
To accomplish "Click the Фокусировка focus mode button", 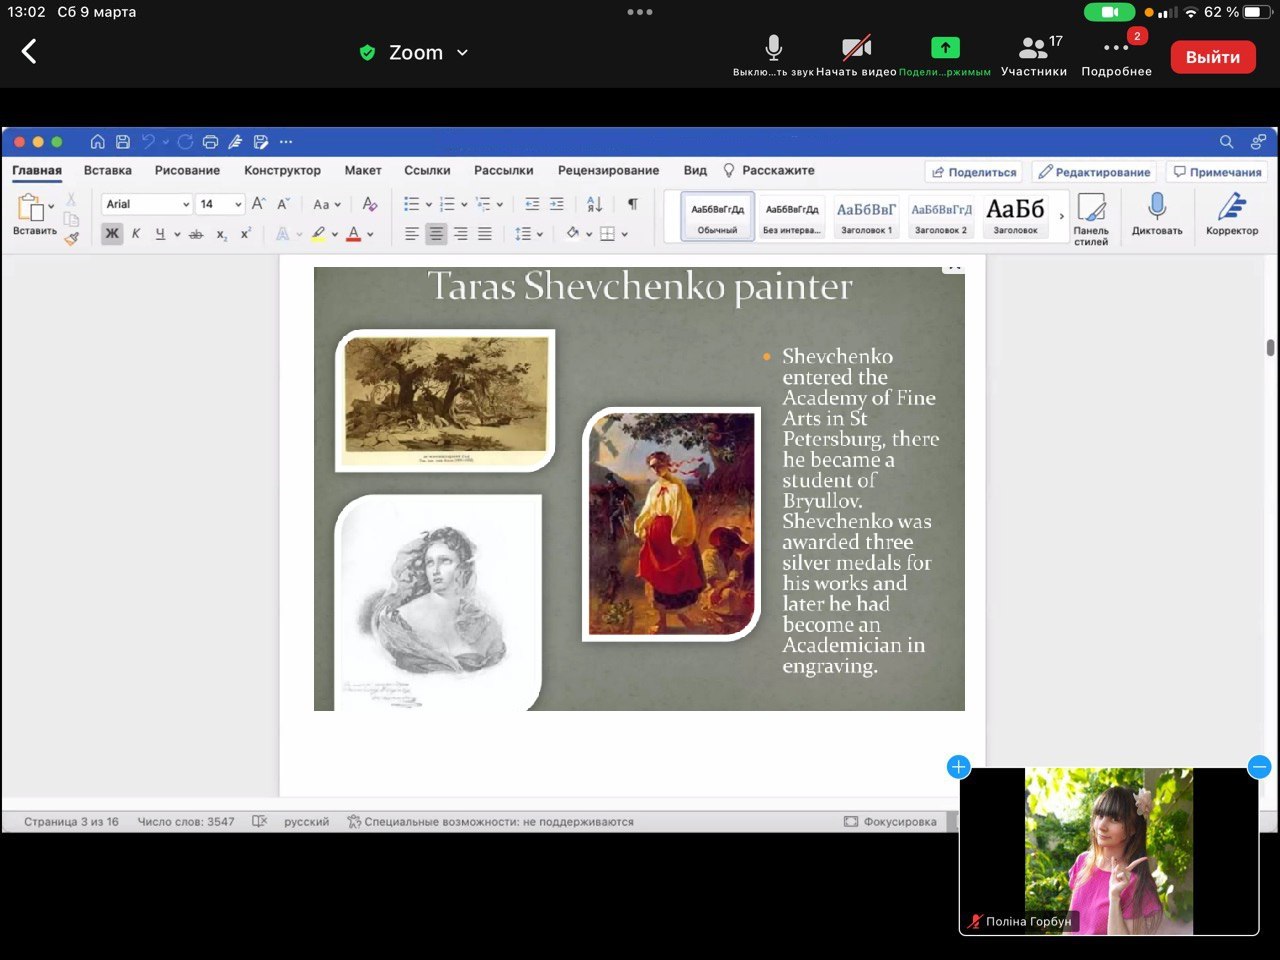I will pos(890,822).
